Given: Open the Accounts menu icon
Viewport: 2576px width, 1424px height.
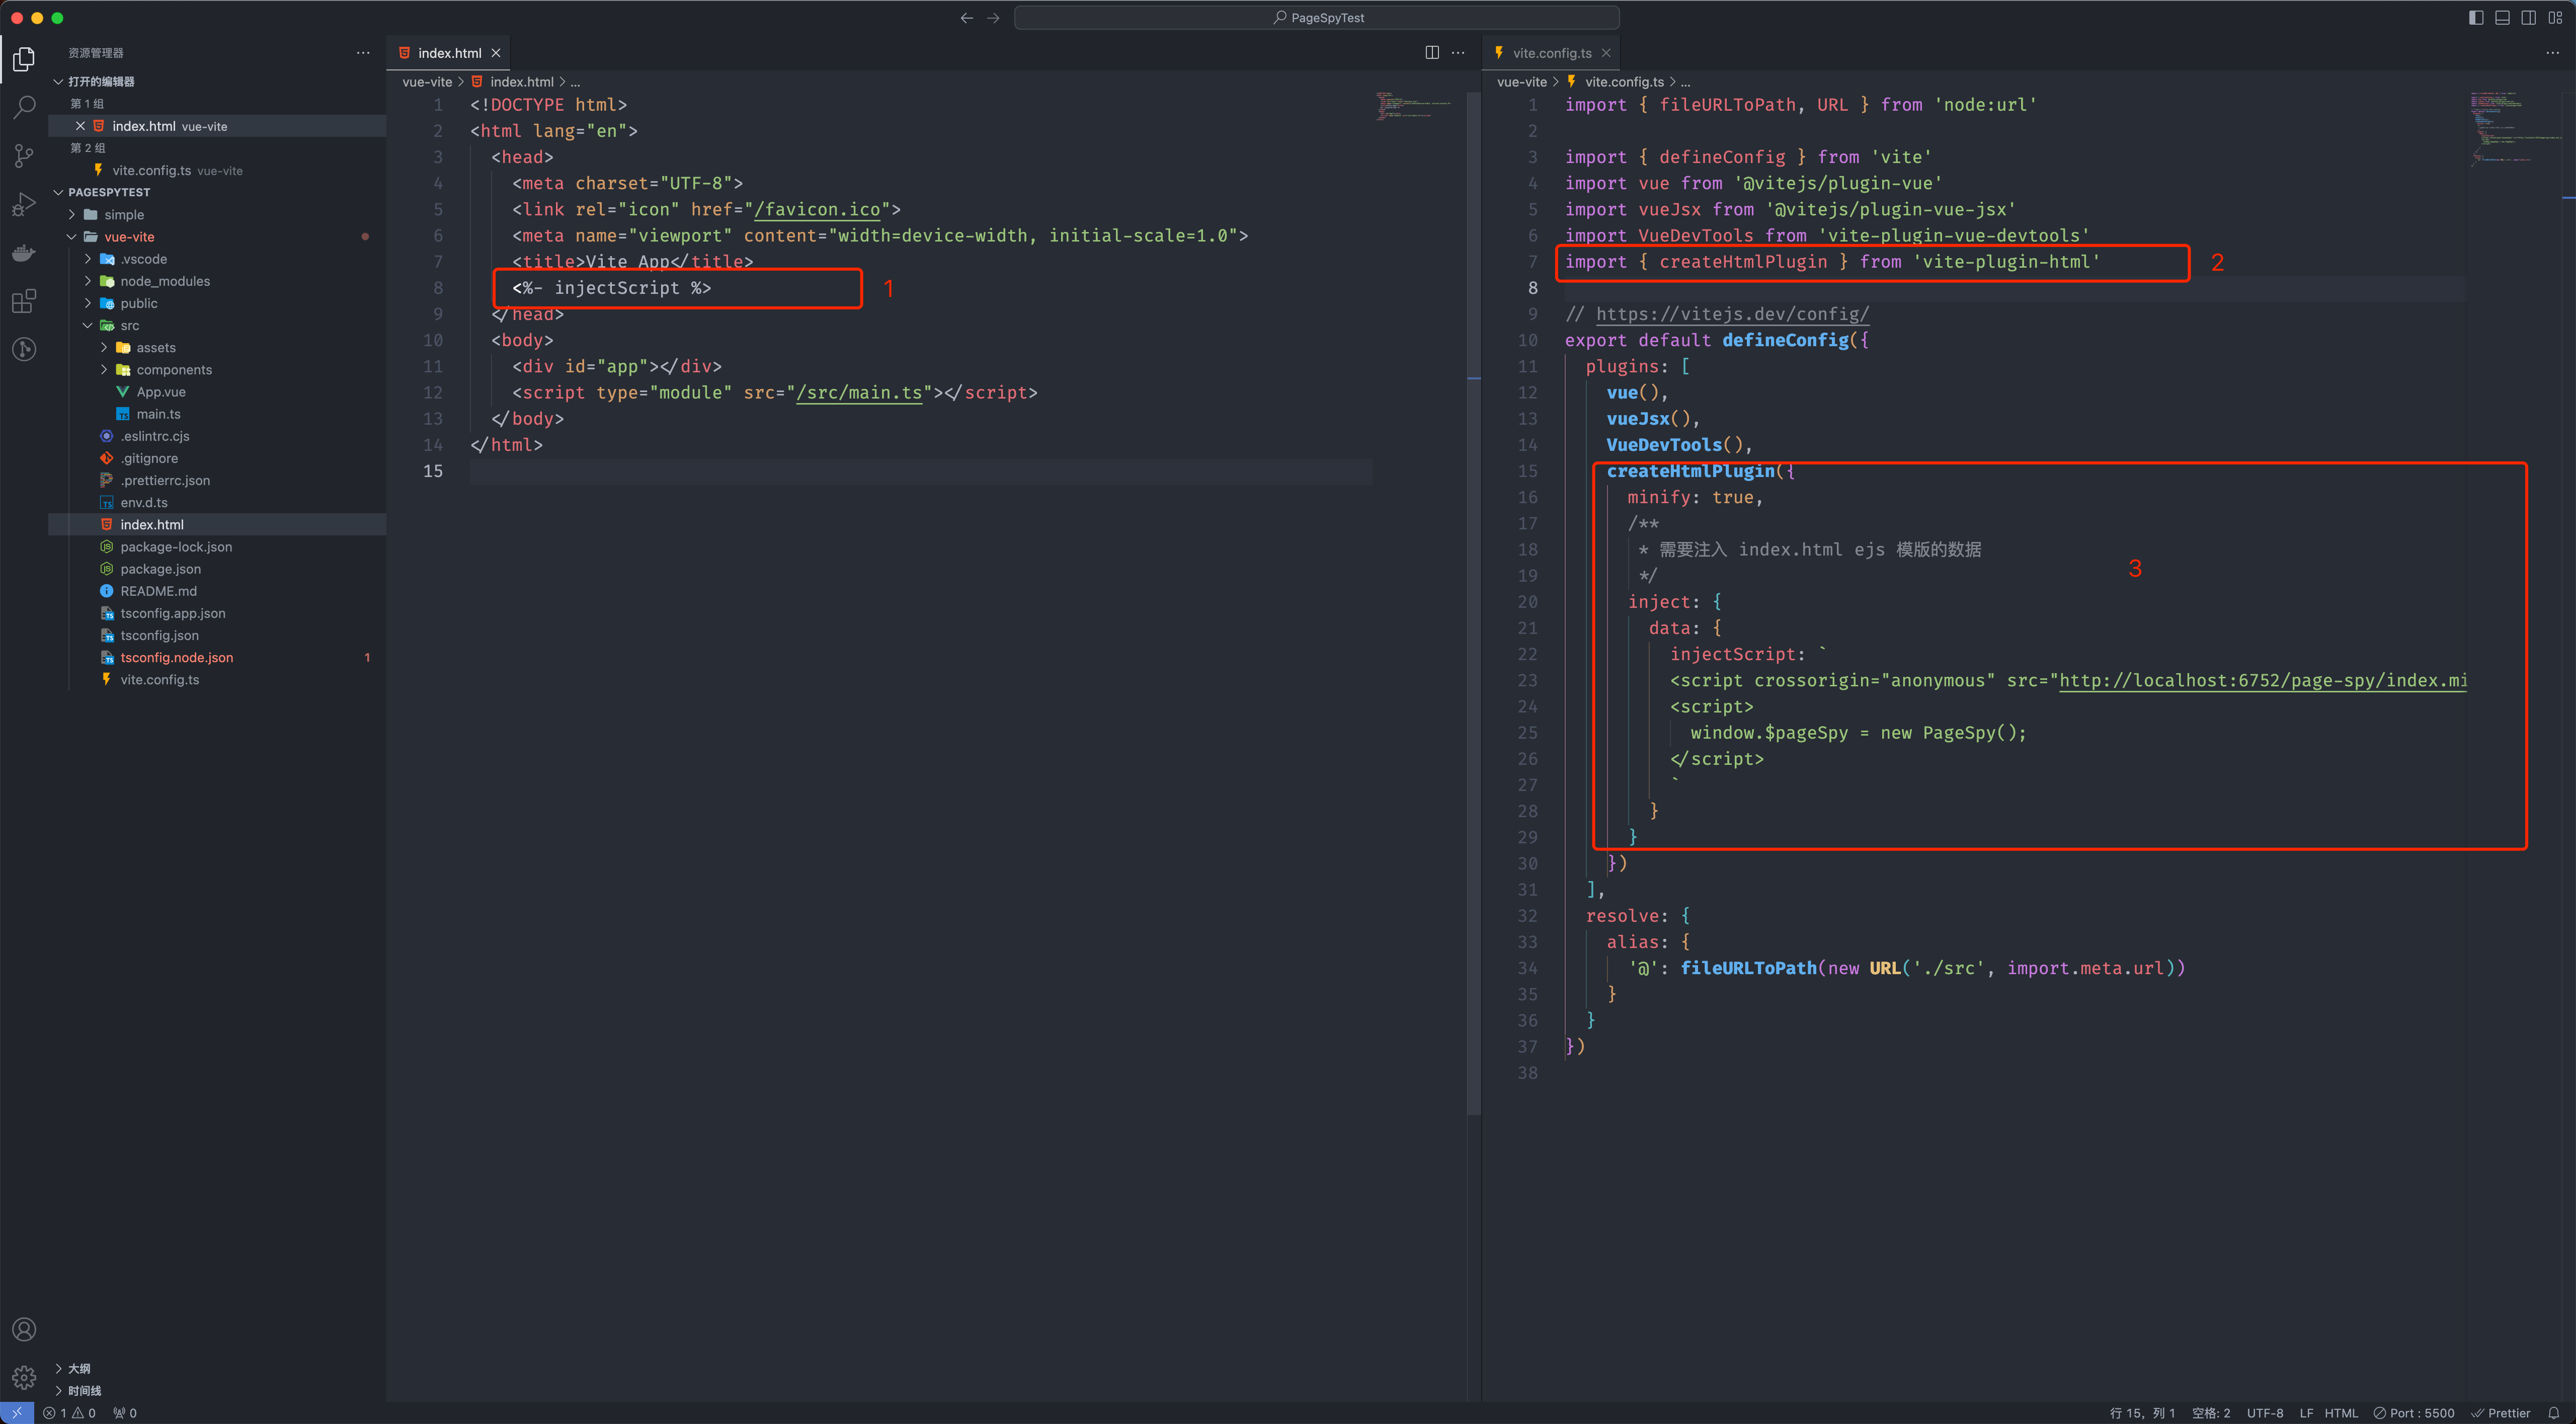Looking at the screenshot, I should [x=24, y=1329].
